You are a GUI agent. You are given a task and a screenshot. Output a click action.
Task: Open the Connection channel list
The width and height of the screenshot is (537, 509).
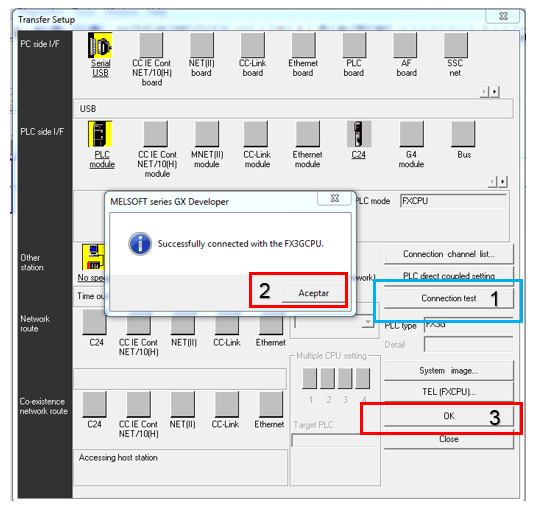click(449, 254)
